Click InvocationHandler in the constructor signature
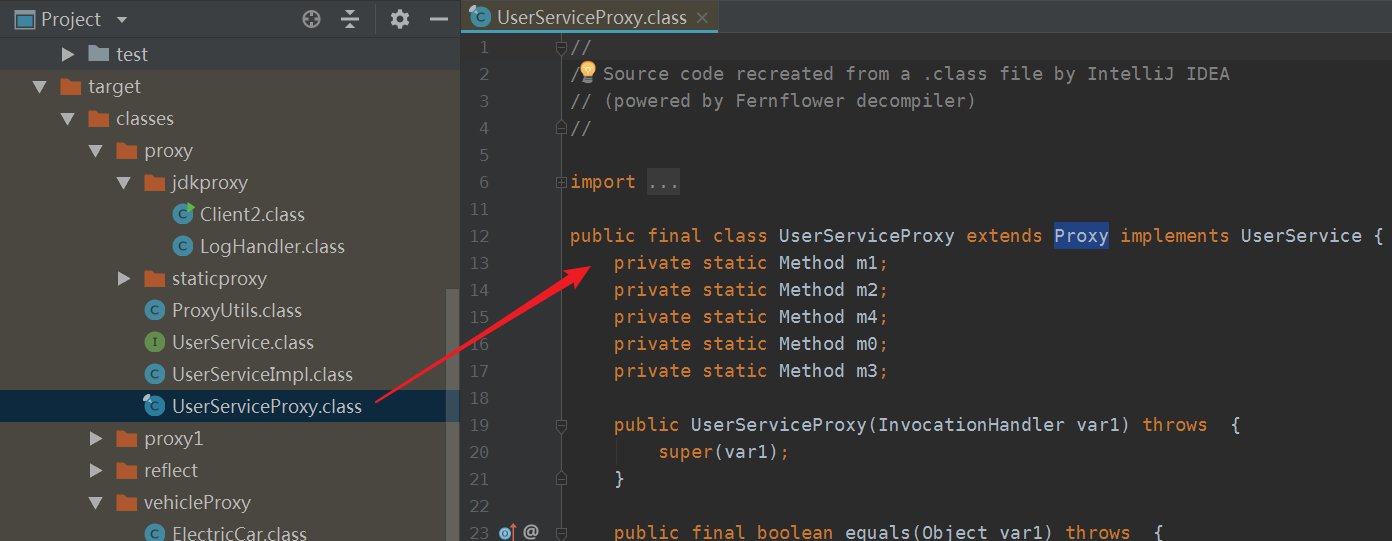This screenshot has width=1392, height=541. coord(971,425)
